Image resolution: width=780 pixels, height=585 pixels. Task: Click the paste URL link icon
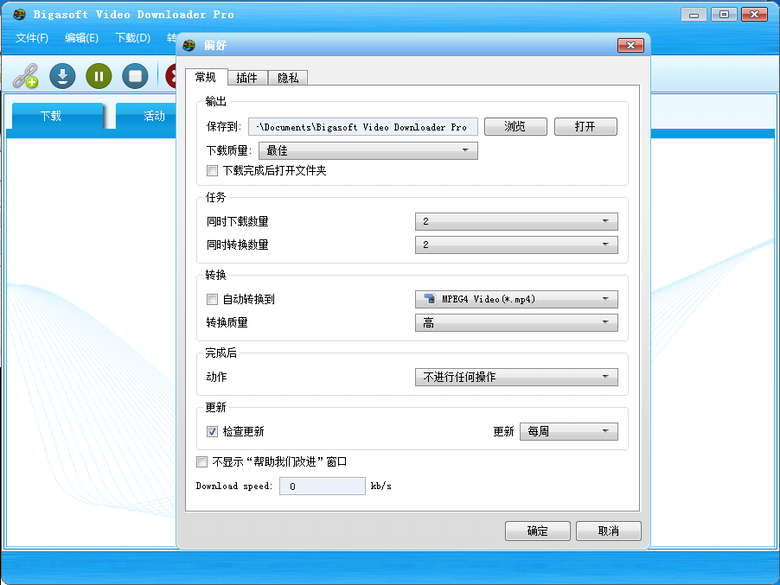25,76
